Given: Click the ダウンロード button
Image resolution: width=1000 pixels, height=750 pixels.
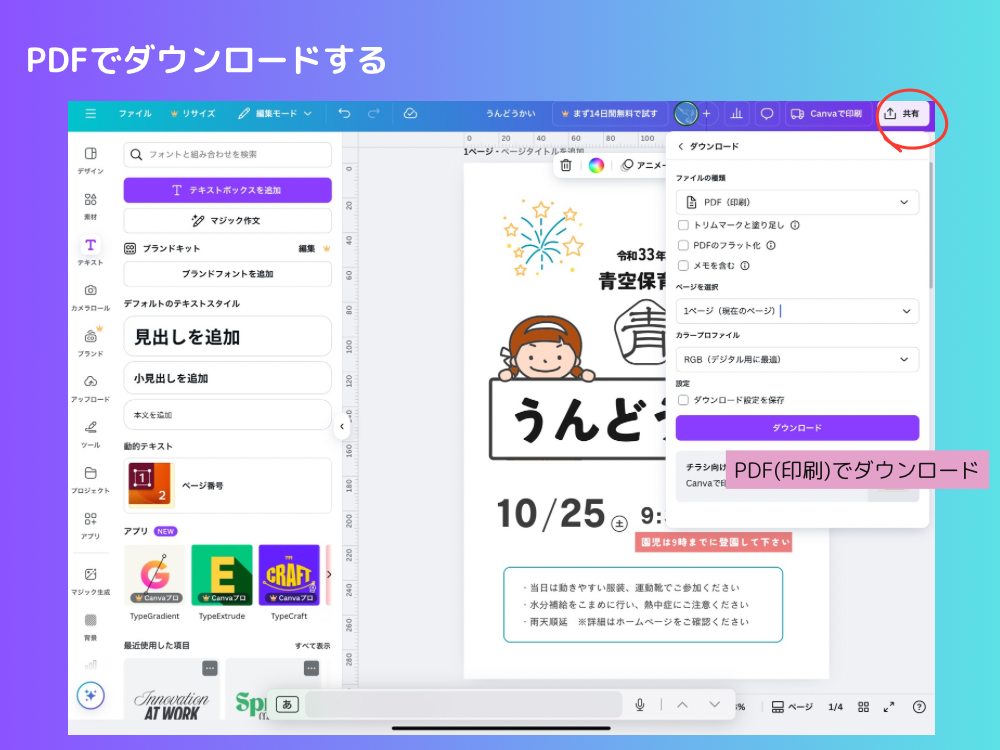Looking at the screenshot, I should tap(797, 428).
